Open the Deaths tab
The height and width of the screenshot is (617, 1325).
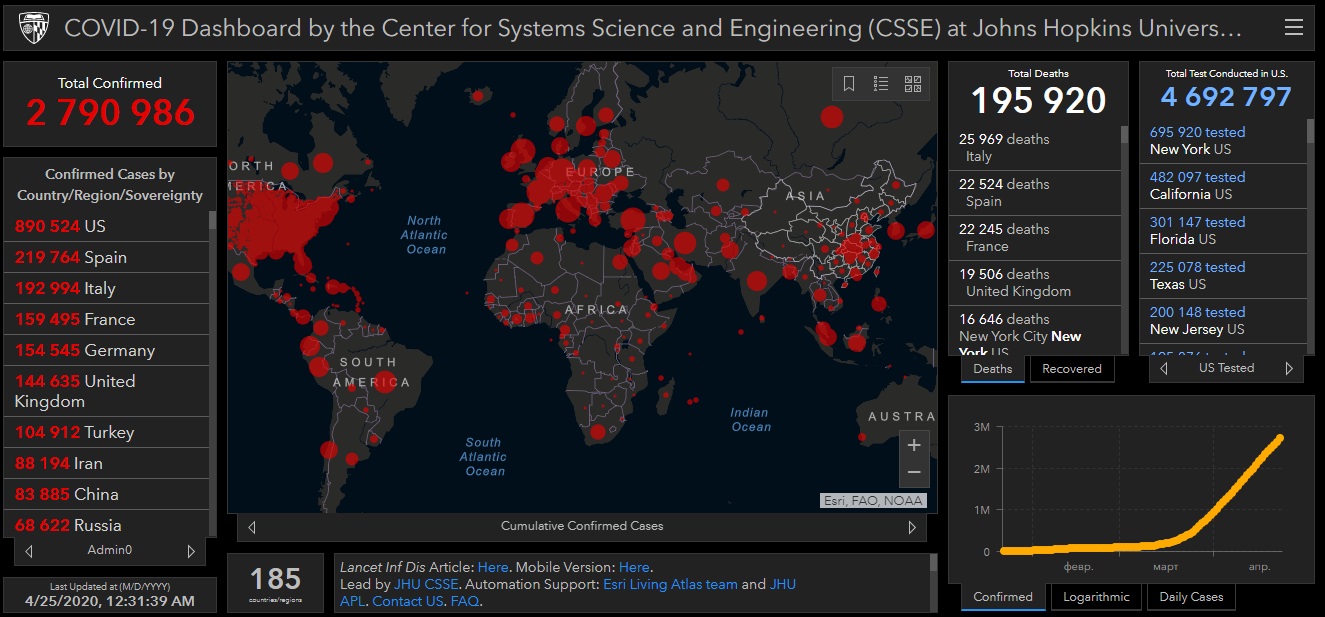[x=992, y=369]
